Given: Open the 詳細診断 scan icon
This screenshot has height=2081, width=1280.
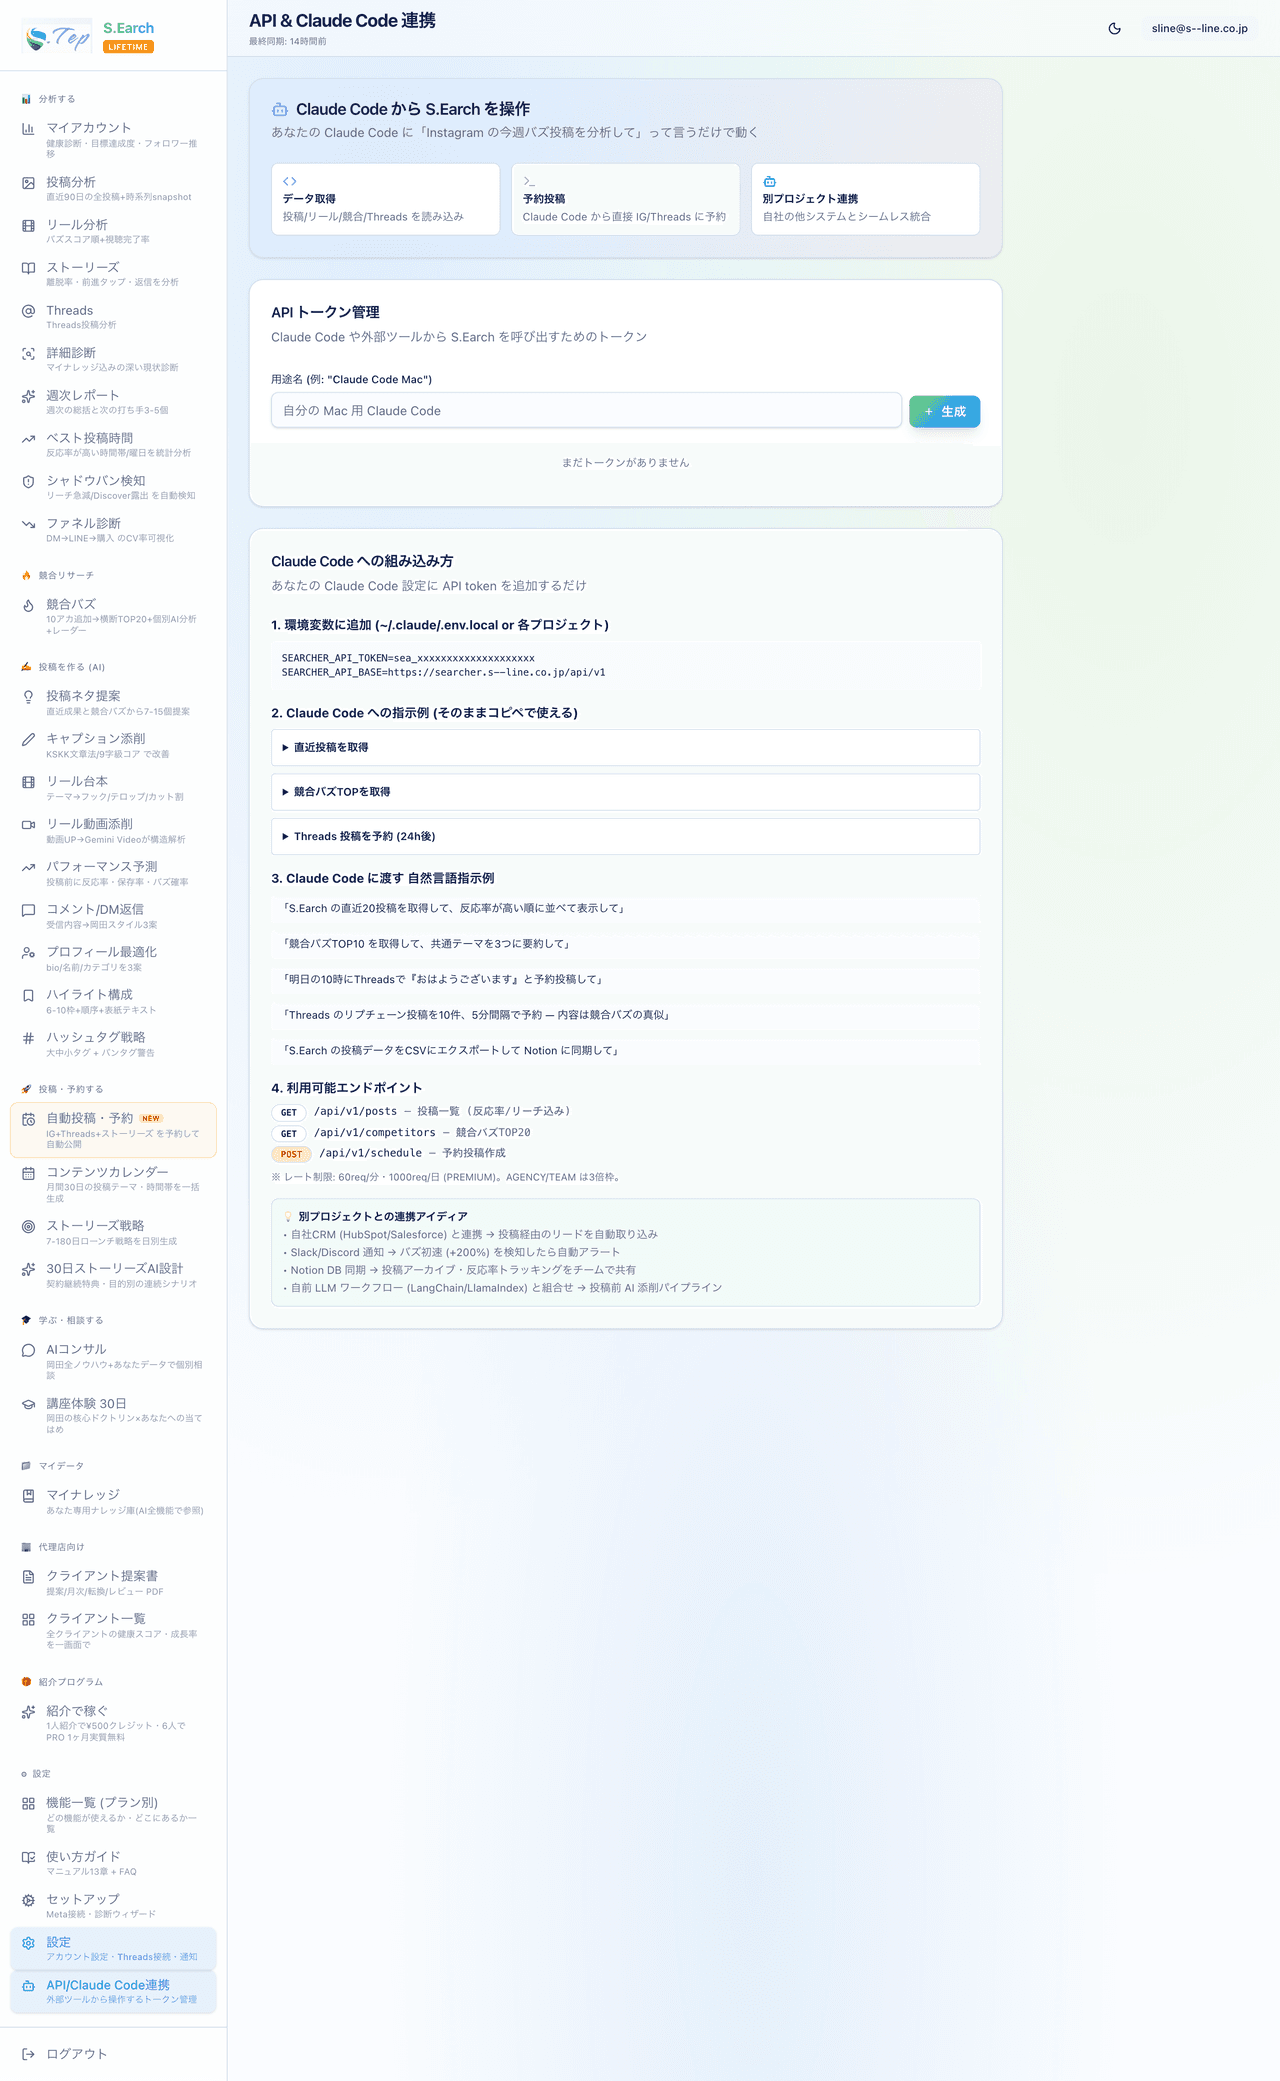Looking at the screenshot, I should pyautogui.click(x=28, y=354).
